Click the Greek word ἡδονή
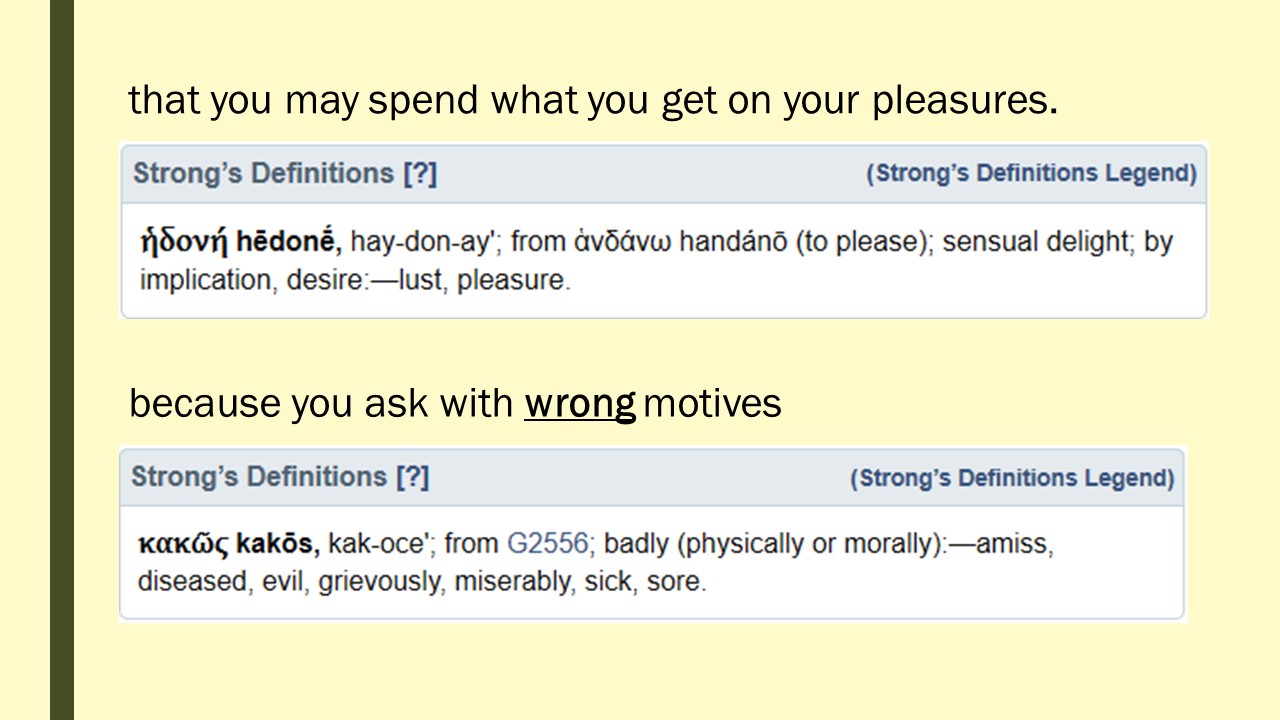This screenshot has height=720, width=1280. tap(183, 243)
